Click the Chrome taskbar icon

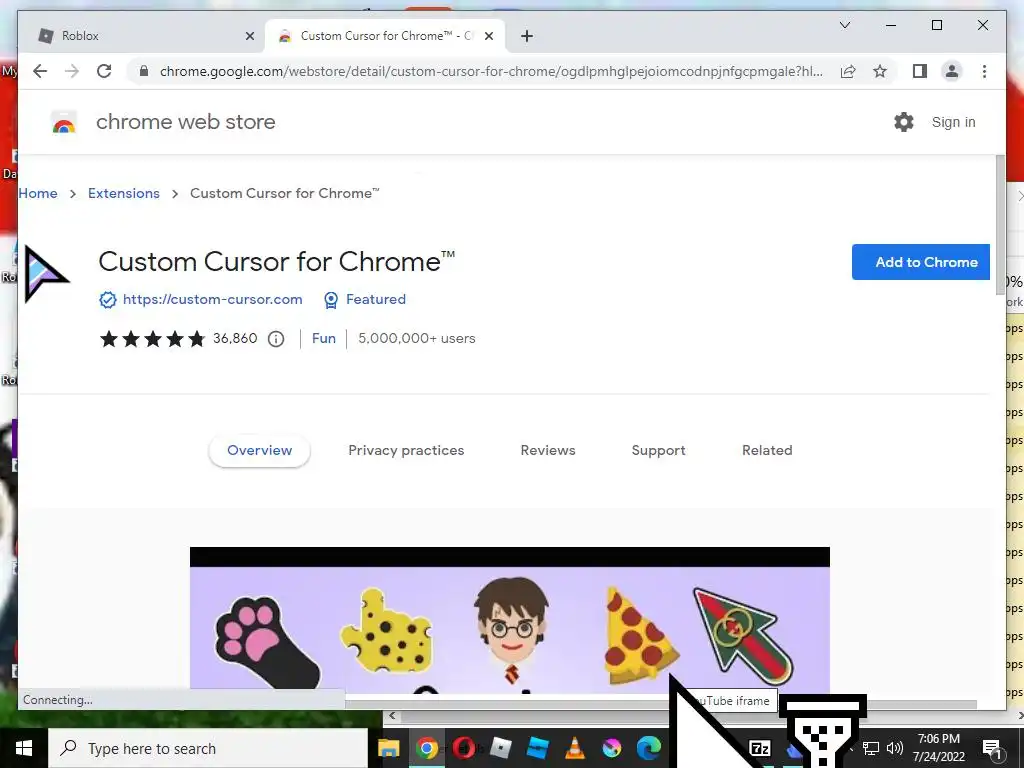point(426,748)
